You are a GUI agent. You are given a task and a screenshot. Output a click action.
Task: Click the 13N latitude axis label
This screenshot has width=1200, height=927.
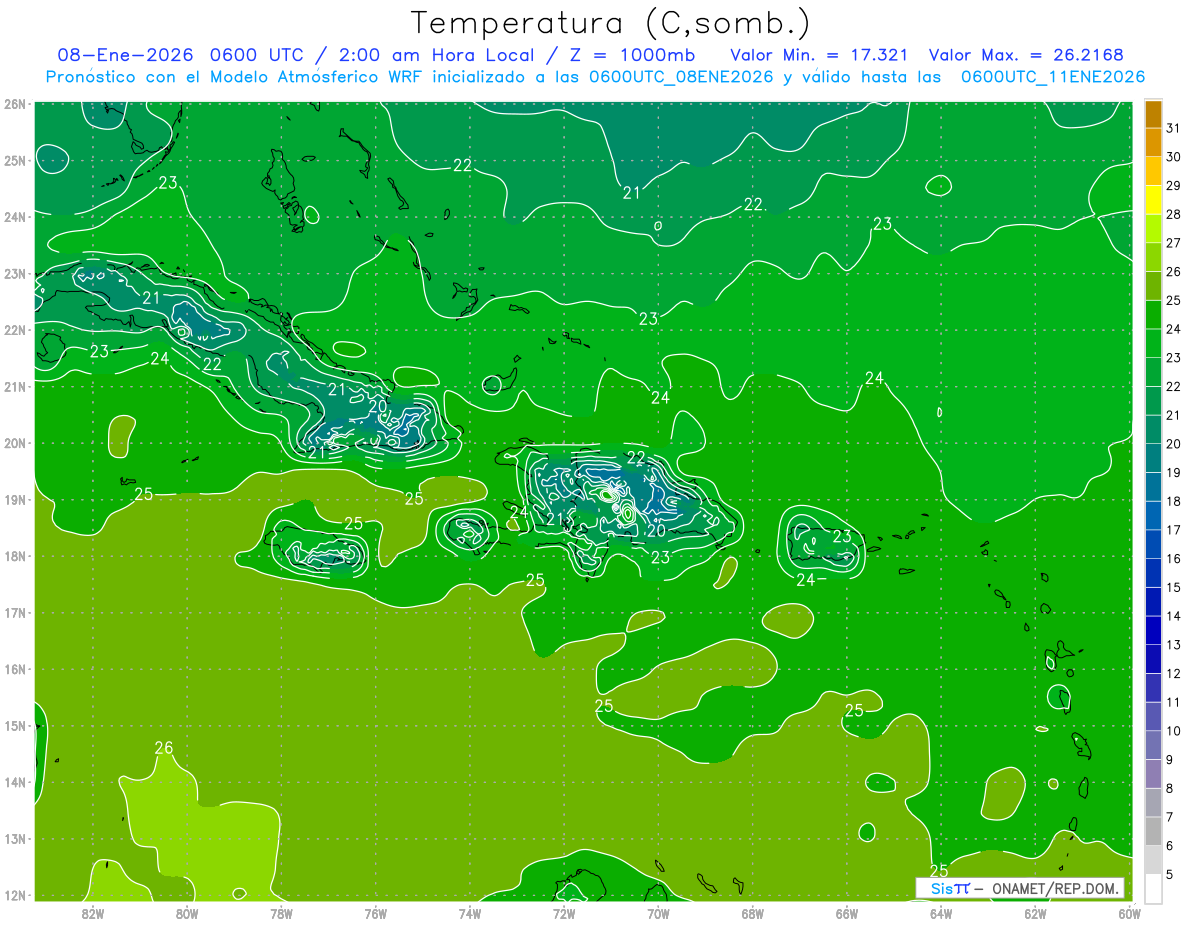(15, 839)
